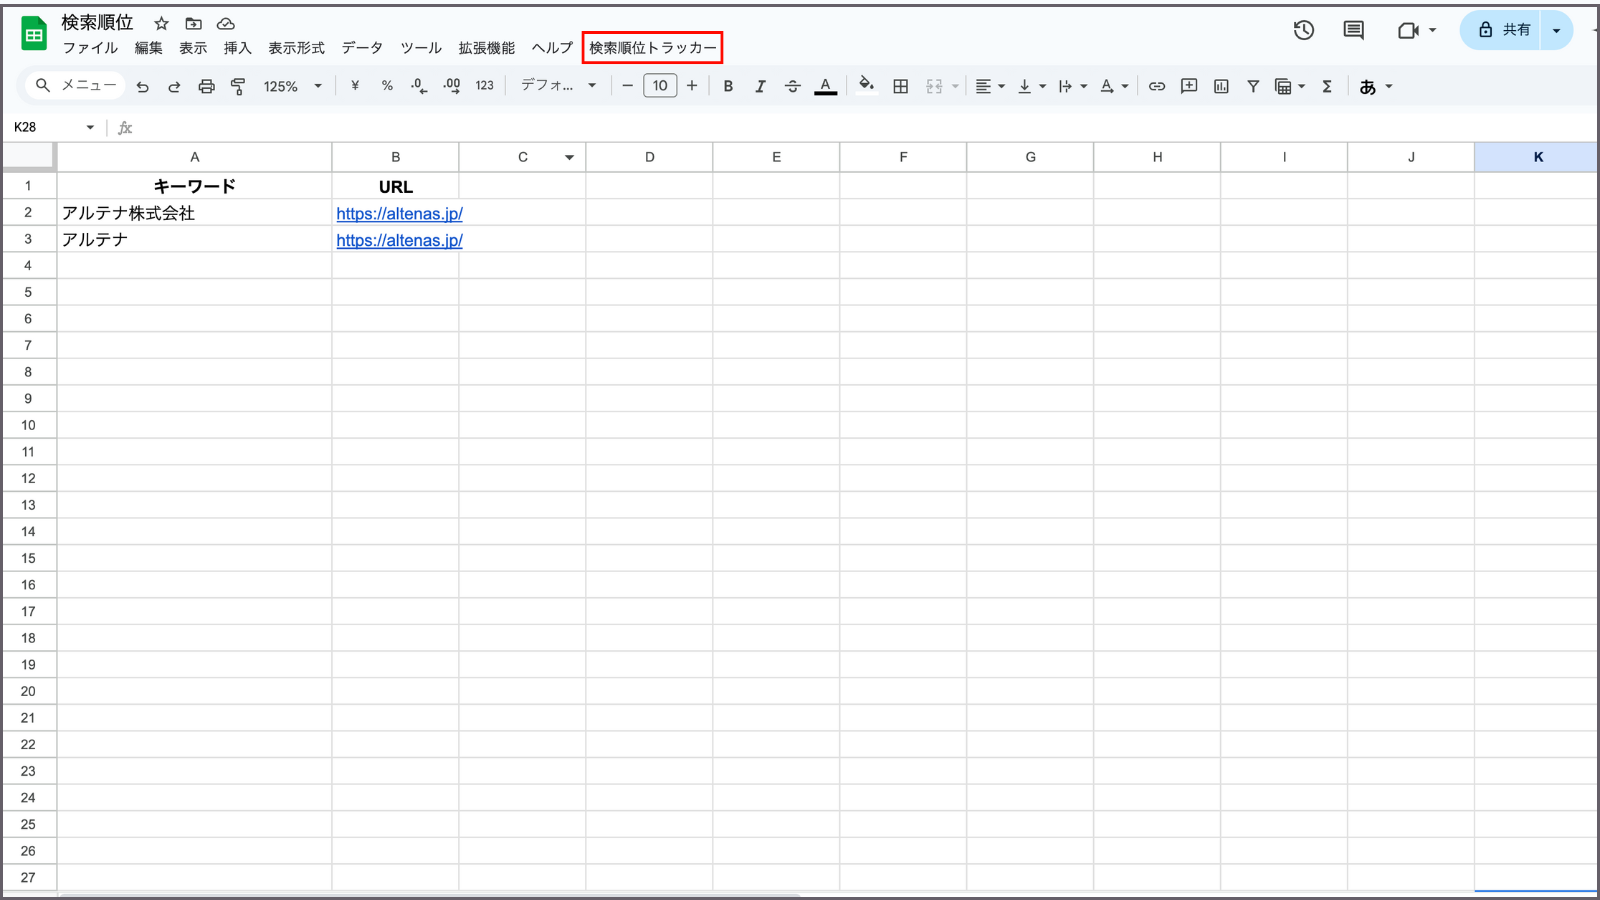
Task: Click the fill color bucket icon
Action: [x=866, y=86]
